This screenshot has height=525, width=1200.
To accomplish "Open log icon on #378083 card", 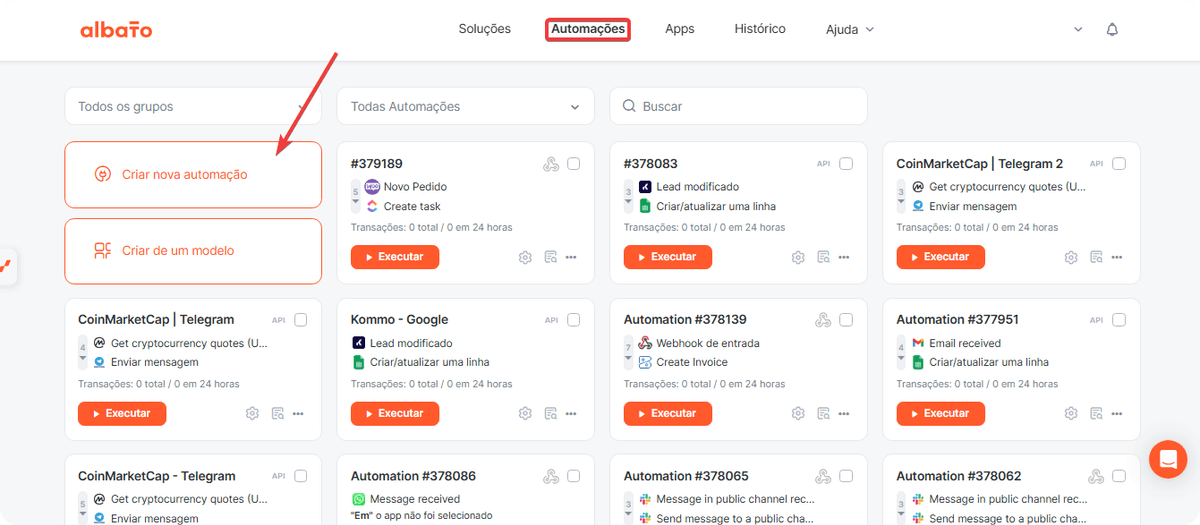I will pos(821,257).
